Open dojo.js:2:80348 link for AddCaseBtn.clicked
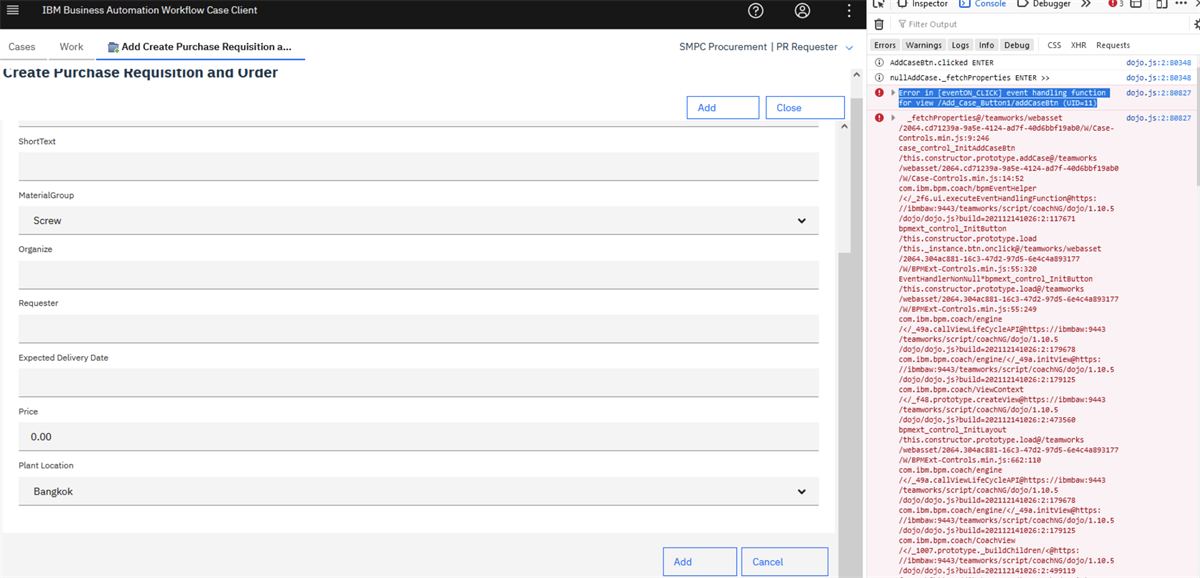Screen dimensions: 1200x578 tap(1158, 62)
